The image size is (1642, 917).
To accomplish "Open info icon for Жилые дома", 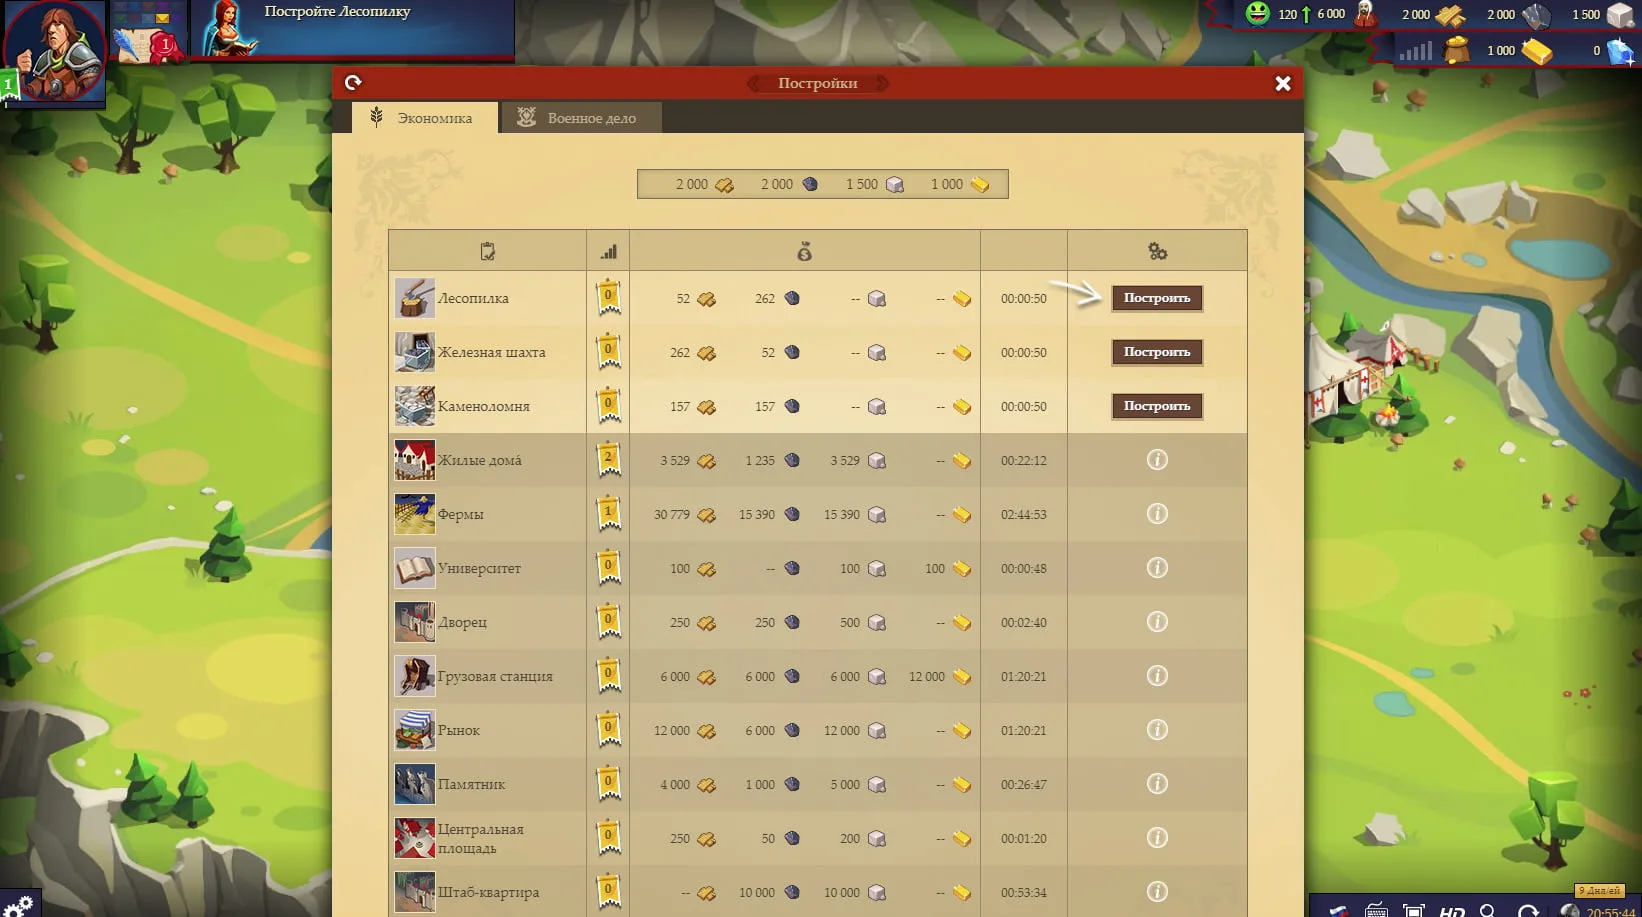I will coord(1157,460).
